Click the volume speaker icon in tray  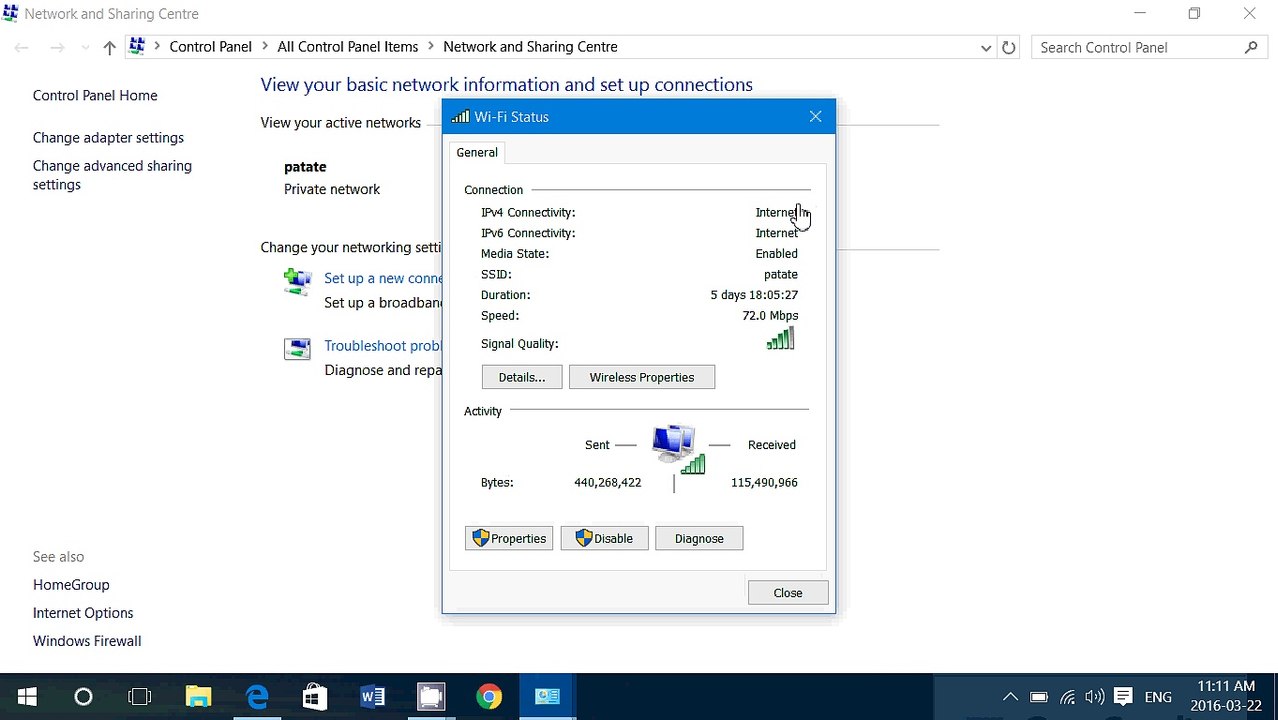tap(1094, 697)
